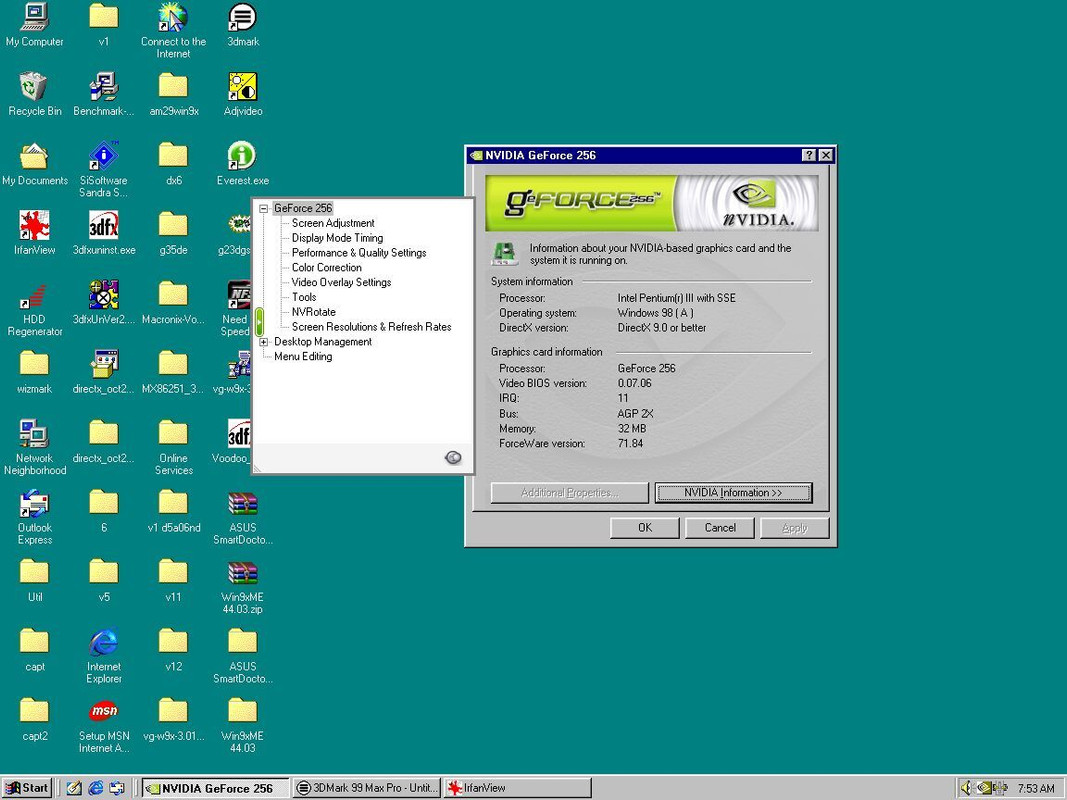Click the volume speaker tray icon
The width and height of the screenshot is (1067, 800).
pos(966,788)
